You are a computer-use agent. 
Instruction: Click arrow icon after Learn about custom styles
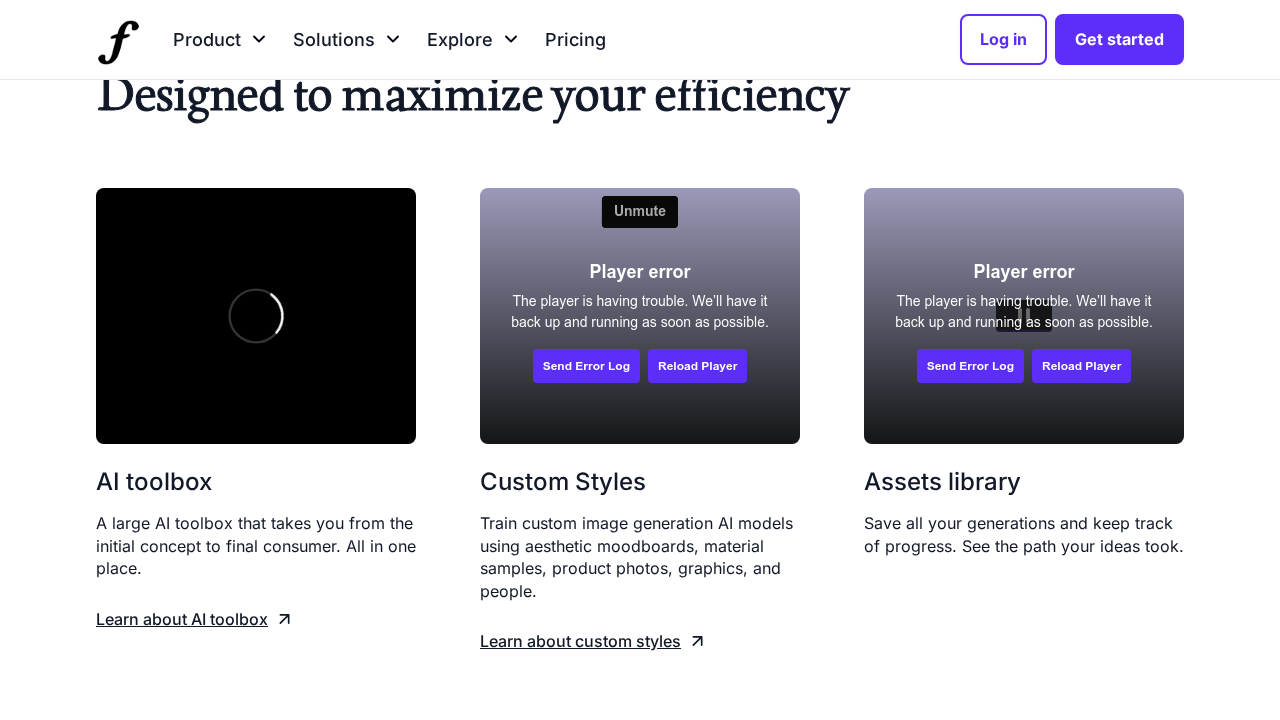pyautogui.click(x=698, y=642)
